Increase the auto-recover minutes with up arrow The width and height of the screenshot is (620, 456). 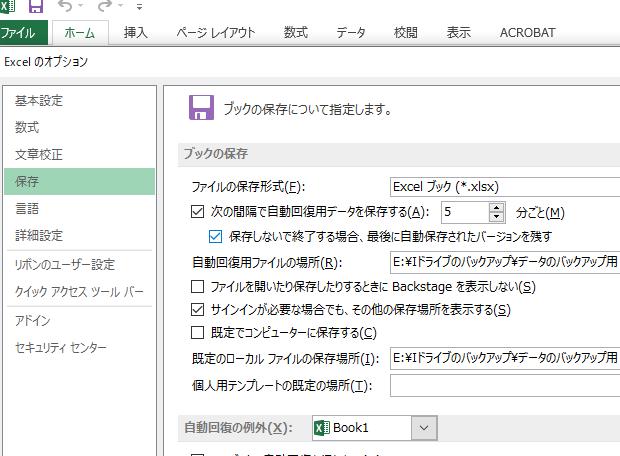click(x=497, y=207)
